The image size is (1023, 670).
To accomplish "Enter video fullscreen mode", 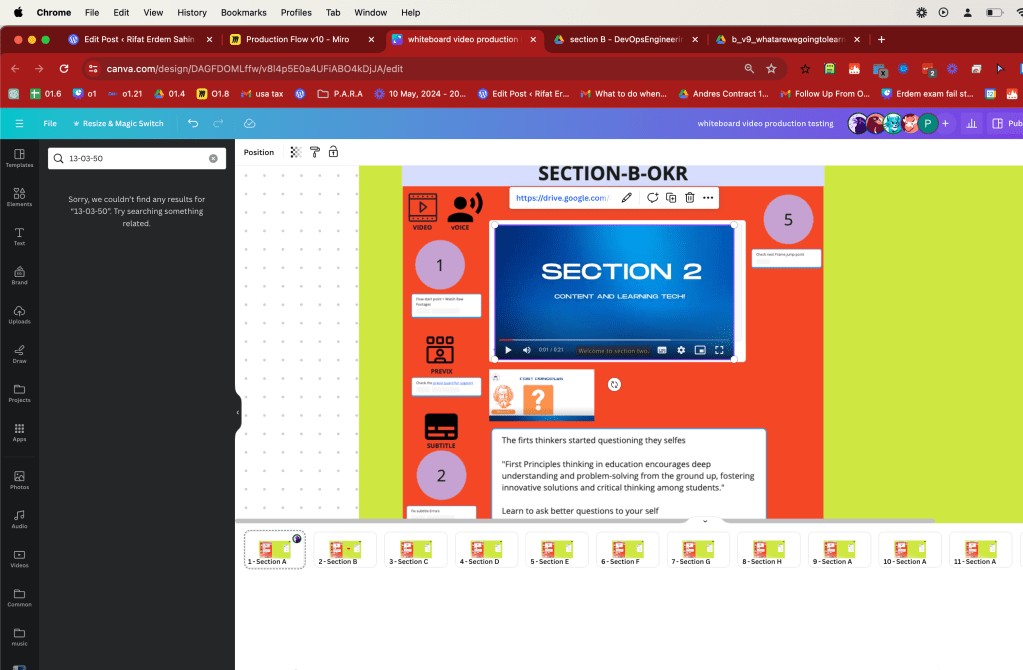I will (x=719, y=350).
